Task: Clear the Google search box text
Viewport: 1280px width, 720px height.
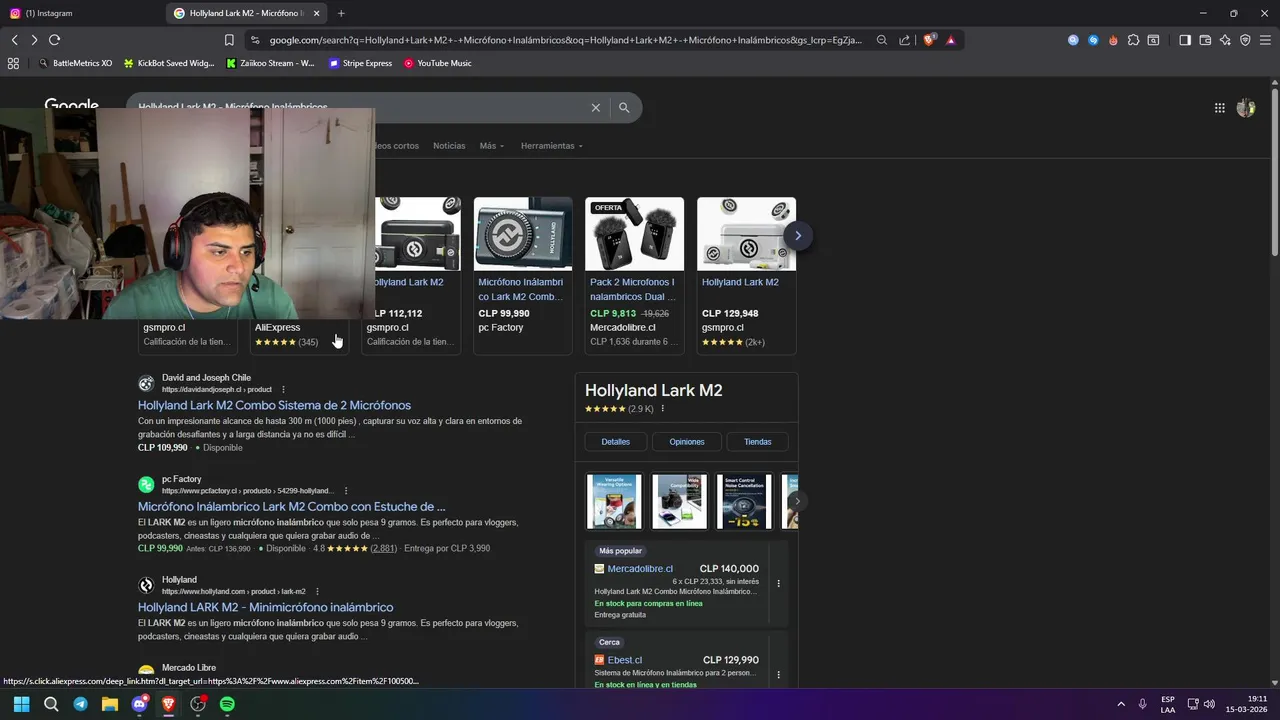Action: point(596,107)
